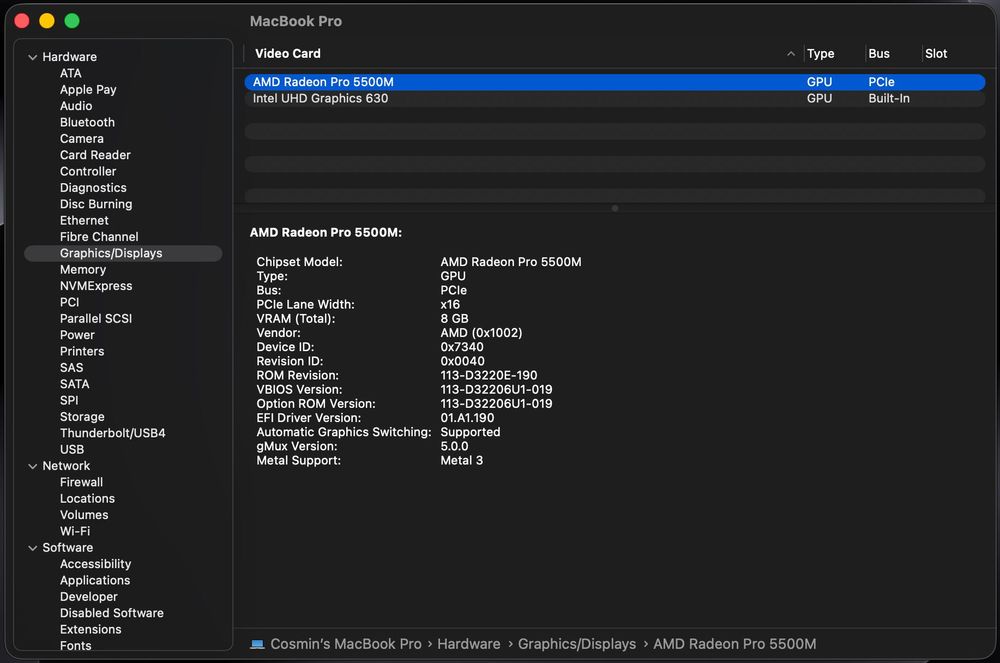
Task: Collapse the Hardware section in sidebar
Action: pos(33,57)
